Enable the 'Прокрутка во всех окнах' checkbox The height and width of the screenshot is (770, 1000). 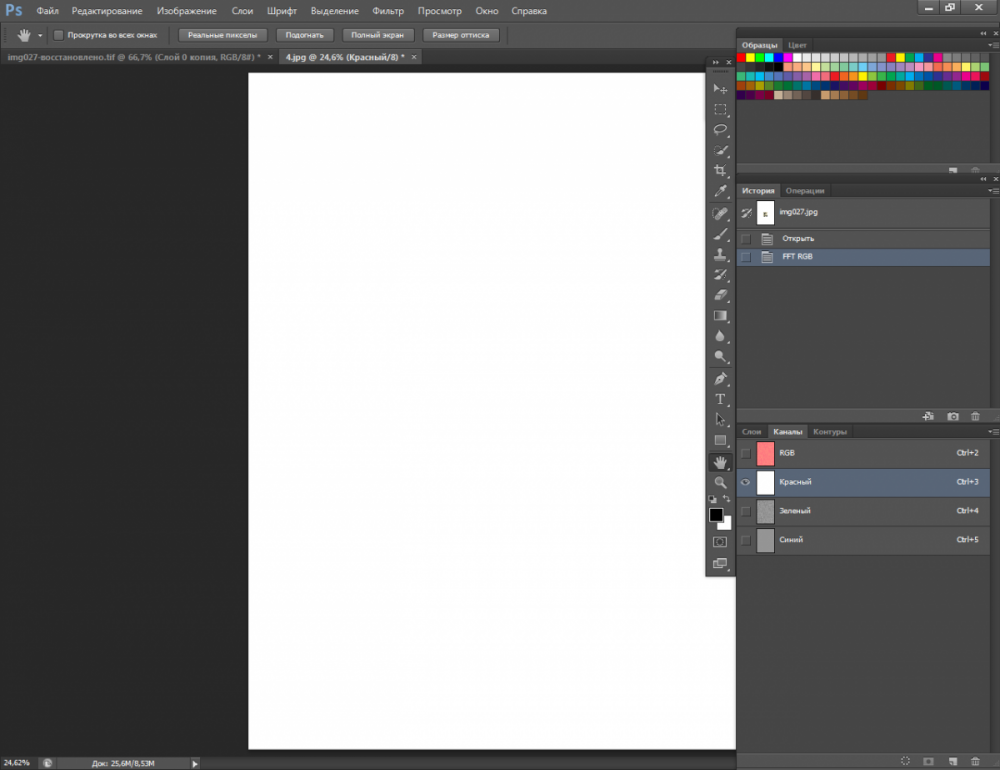pos(58,35)
